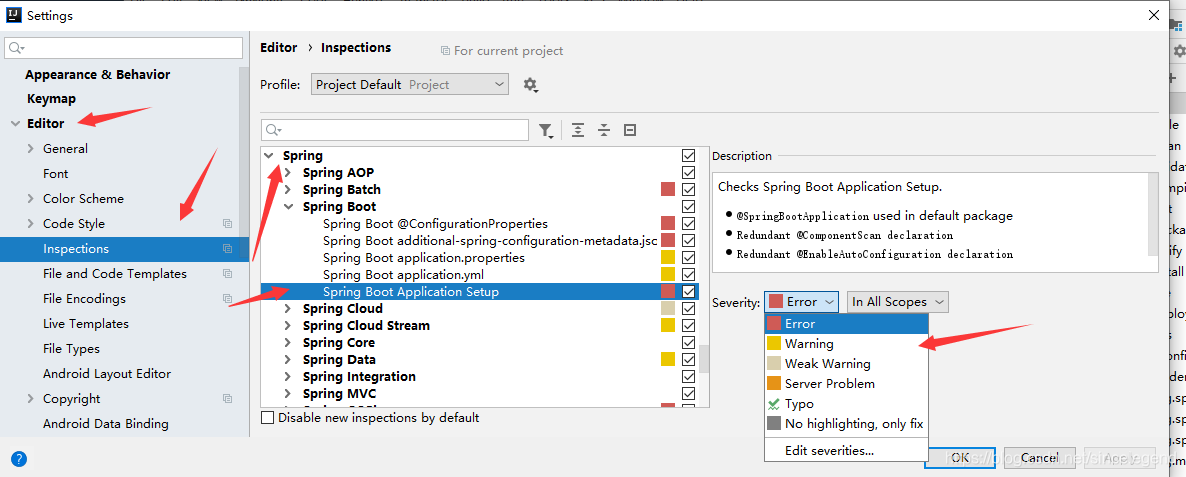Click into the settings search field
Image resolution: width=1186 pixels, height=477 pixels.
tap(123, 48)
